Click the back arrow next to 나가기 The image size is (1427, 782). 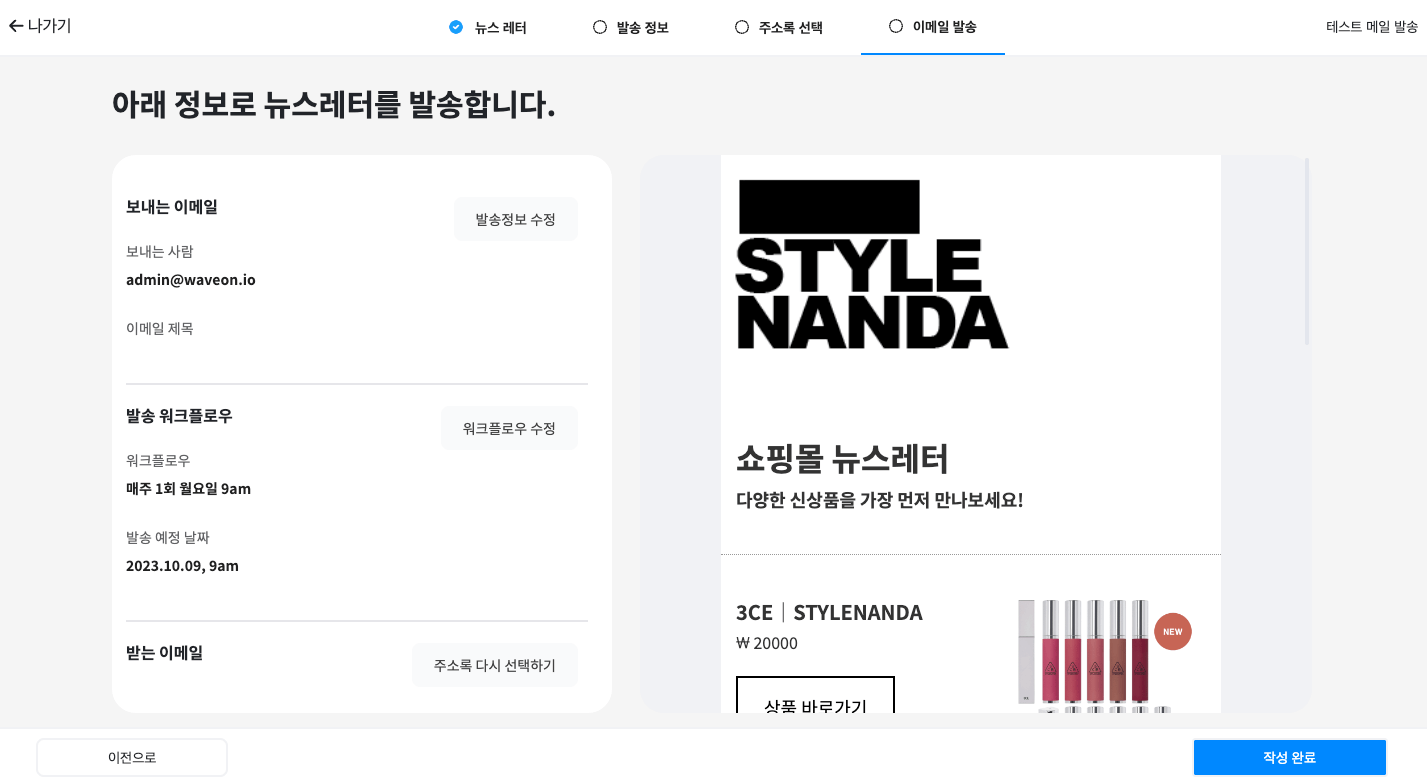coord(15,26)
